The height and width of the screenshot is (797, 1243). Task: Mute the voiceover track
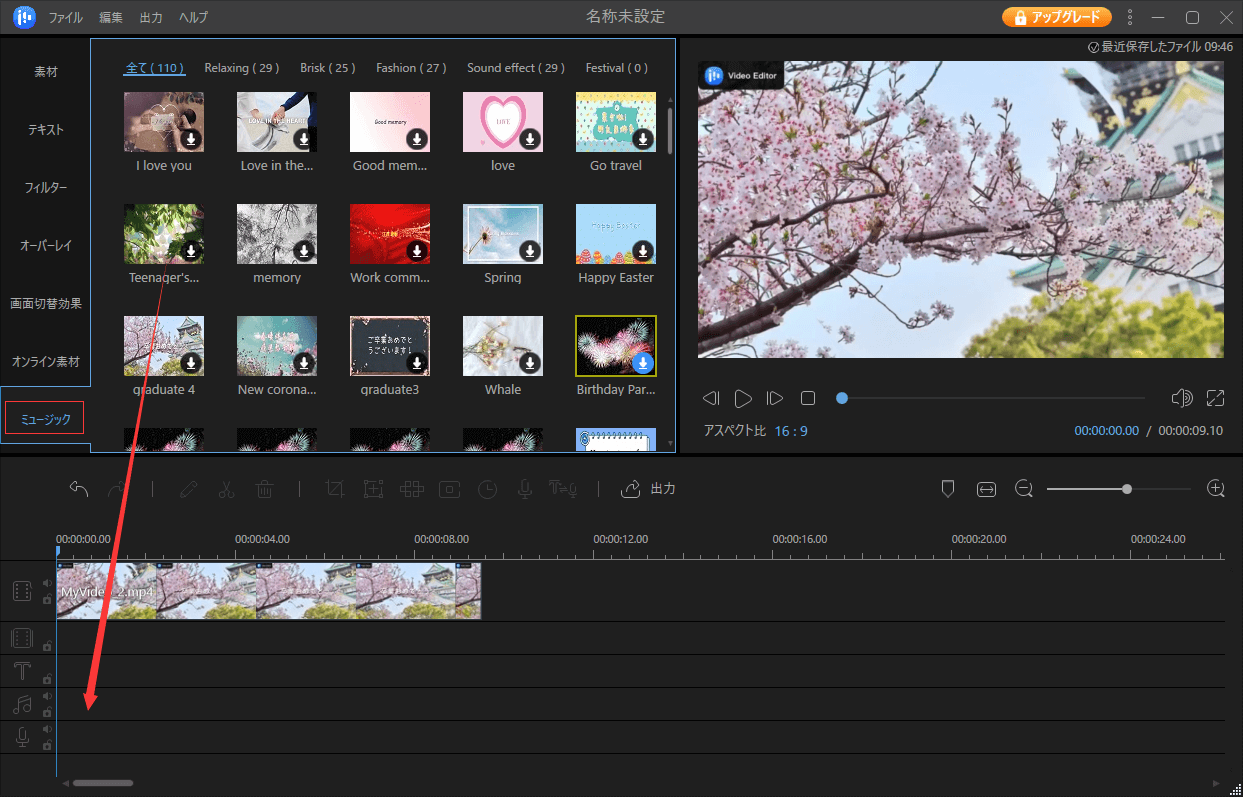[x=47, y=729]
